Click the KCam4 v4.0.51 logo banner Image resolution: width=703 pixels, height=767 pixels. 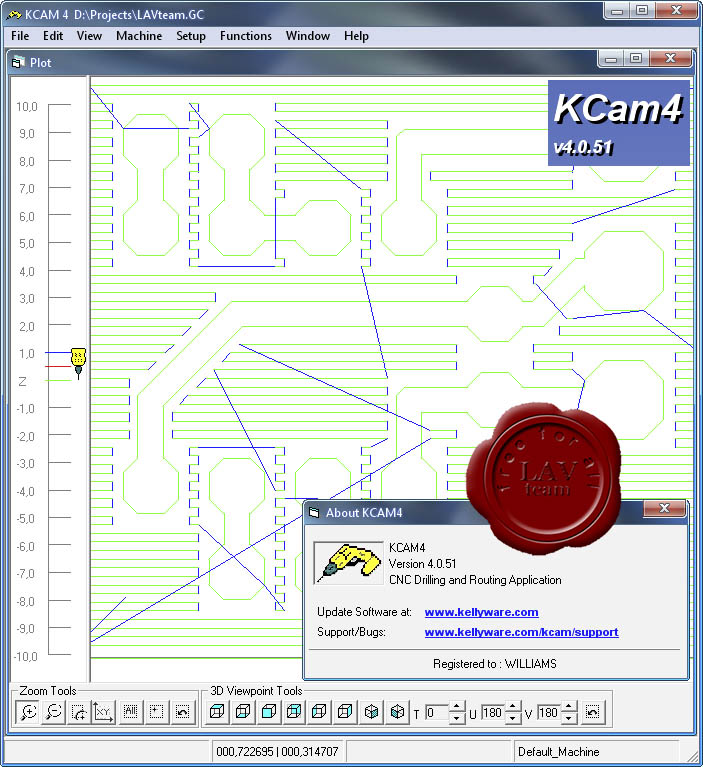618,123
